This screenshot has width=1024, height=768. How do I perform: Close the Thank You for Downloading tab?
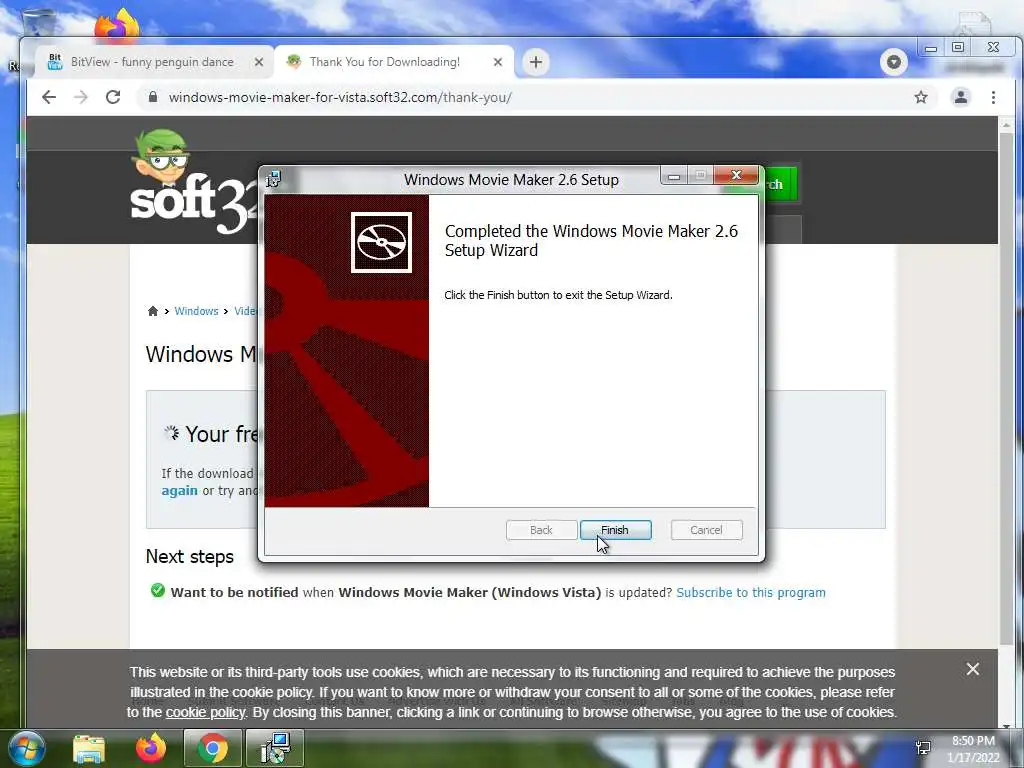click(x=498, y=62)
